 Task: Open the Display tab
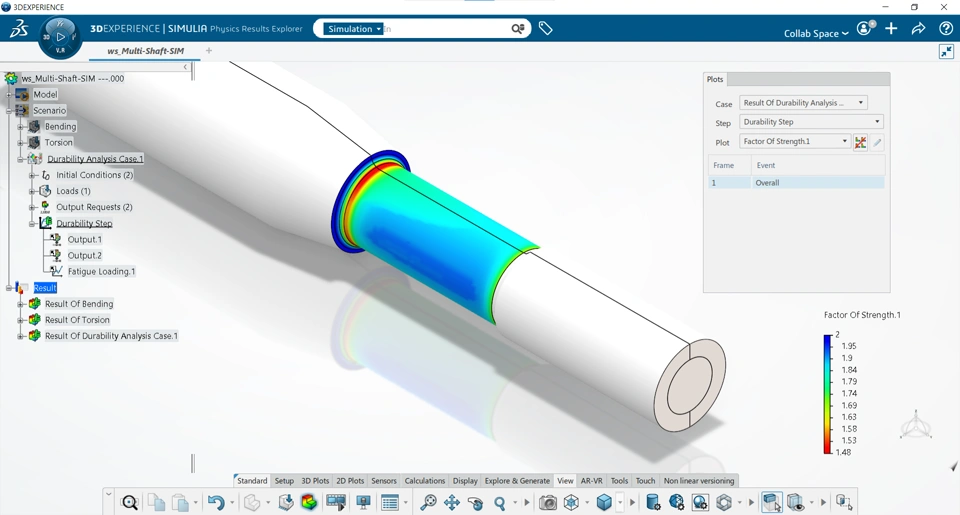point(465,481)
